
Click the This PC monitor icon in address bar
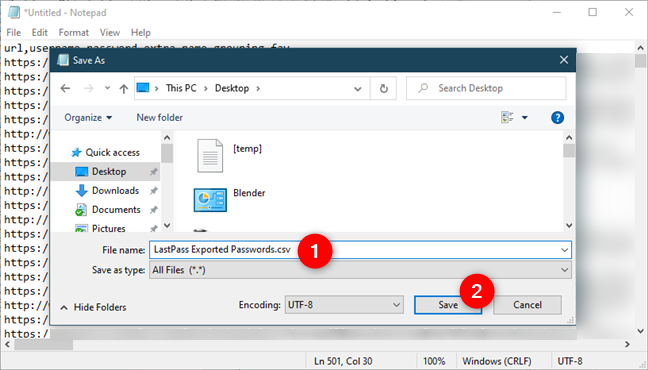tap(143, 88)
